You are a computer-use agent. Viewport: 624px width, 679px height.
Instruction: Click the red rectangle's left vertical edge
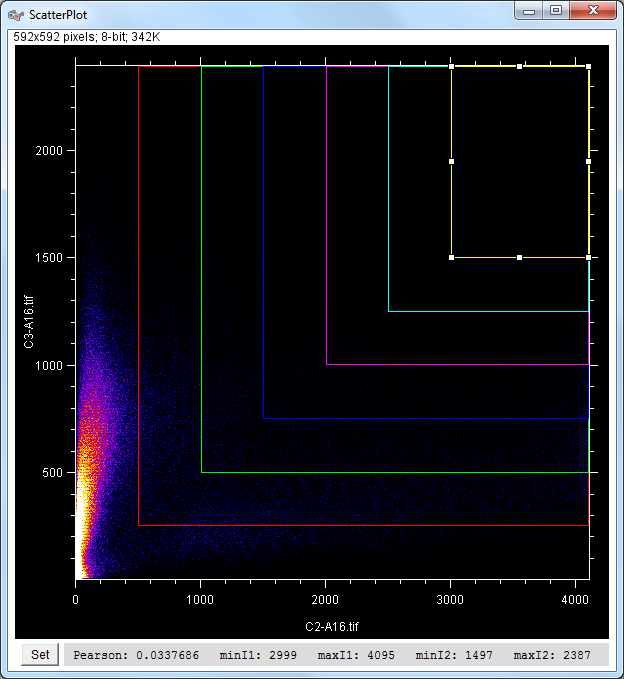tap(138, 300)
